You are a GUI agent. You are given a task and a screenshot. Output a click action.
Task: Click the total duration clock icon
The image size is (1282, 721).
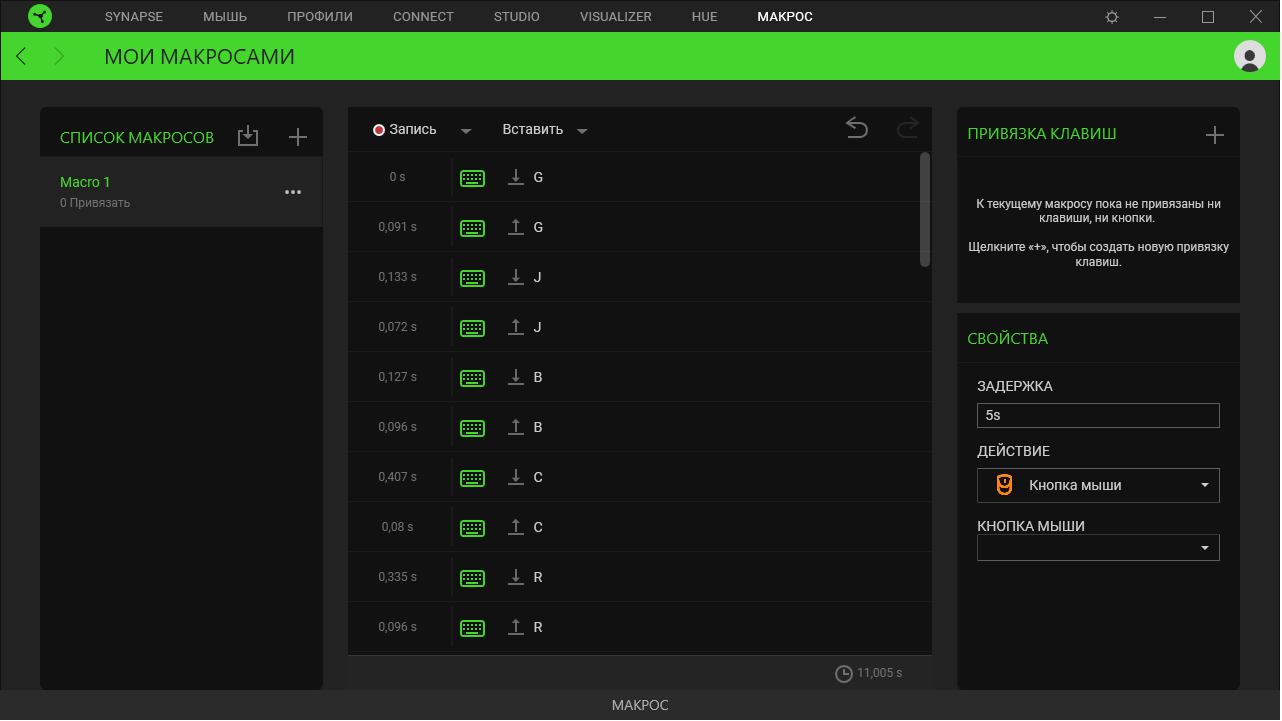(844, 673)
